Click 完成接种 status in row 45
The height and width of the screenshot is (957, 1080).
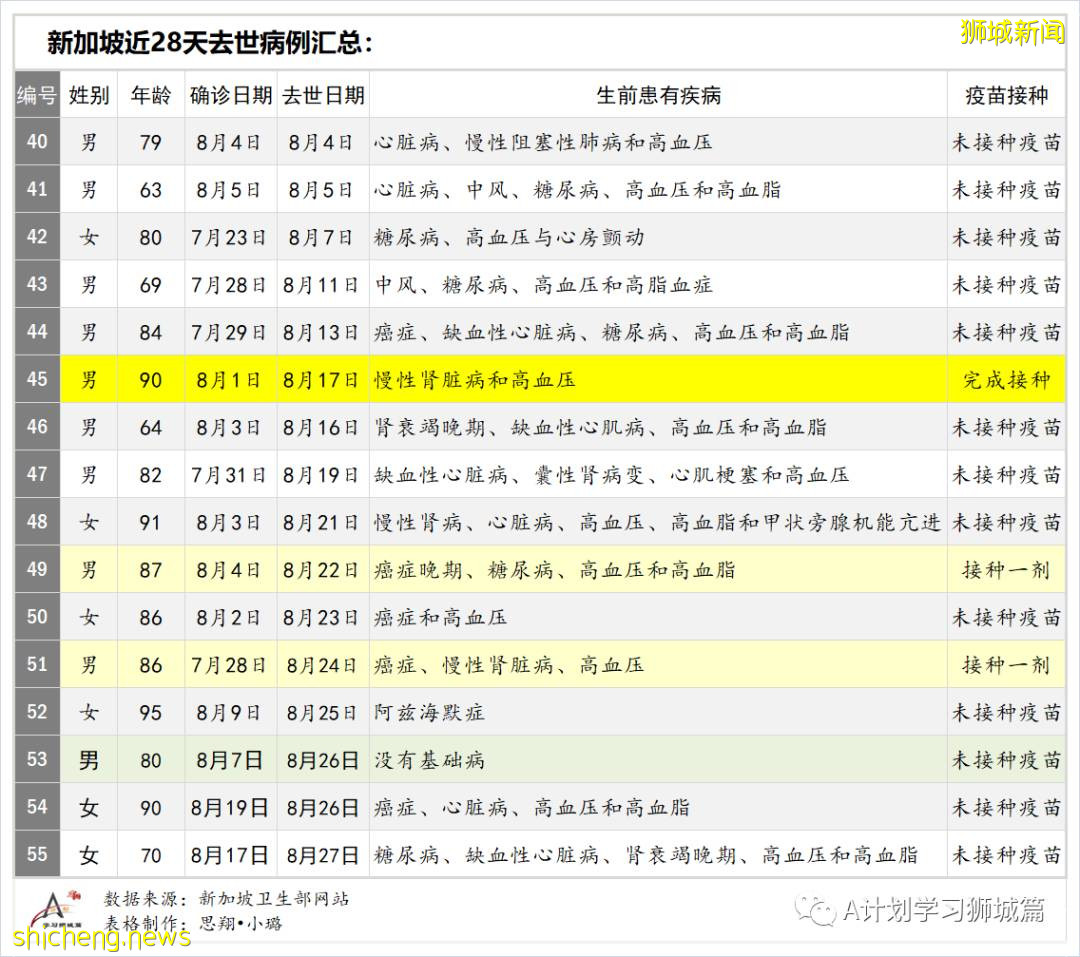tap(1006, 380)
